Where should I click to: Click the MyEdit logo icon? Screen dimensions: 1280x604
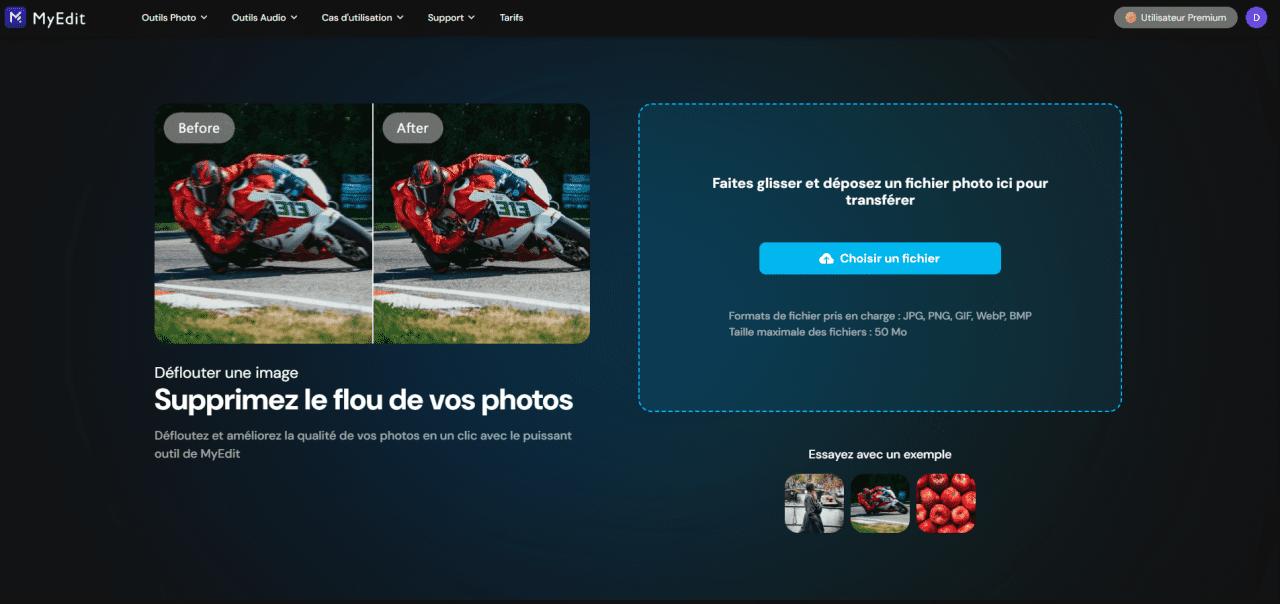click(15, 17)
